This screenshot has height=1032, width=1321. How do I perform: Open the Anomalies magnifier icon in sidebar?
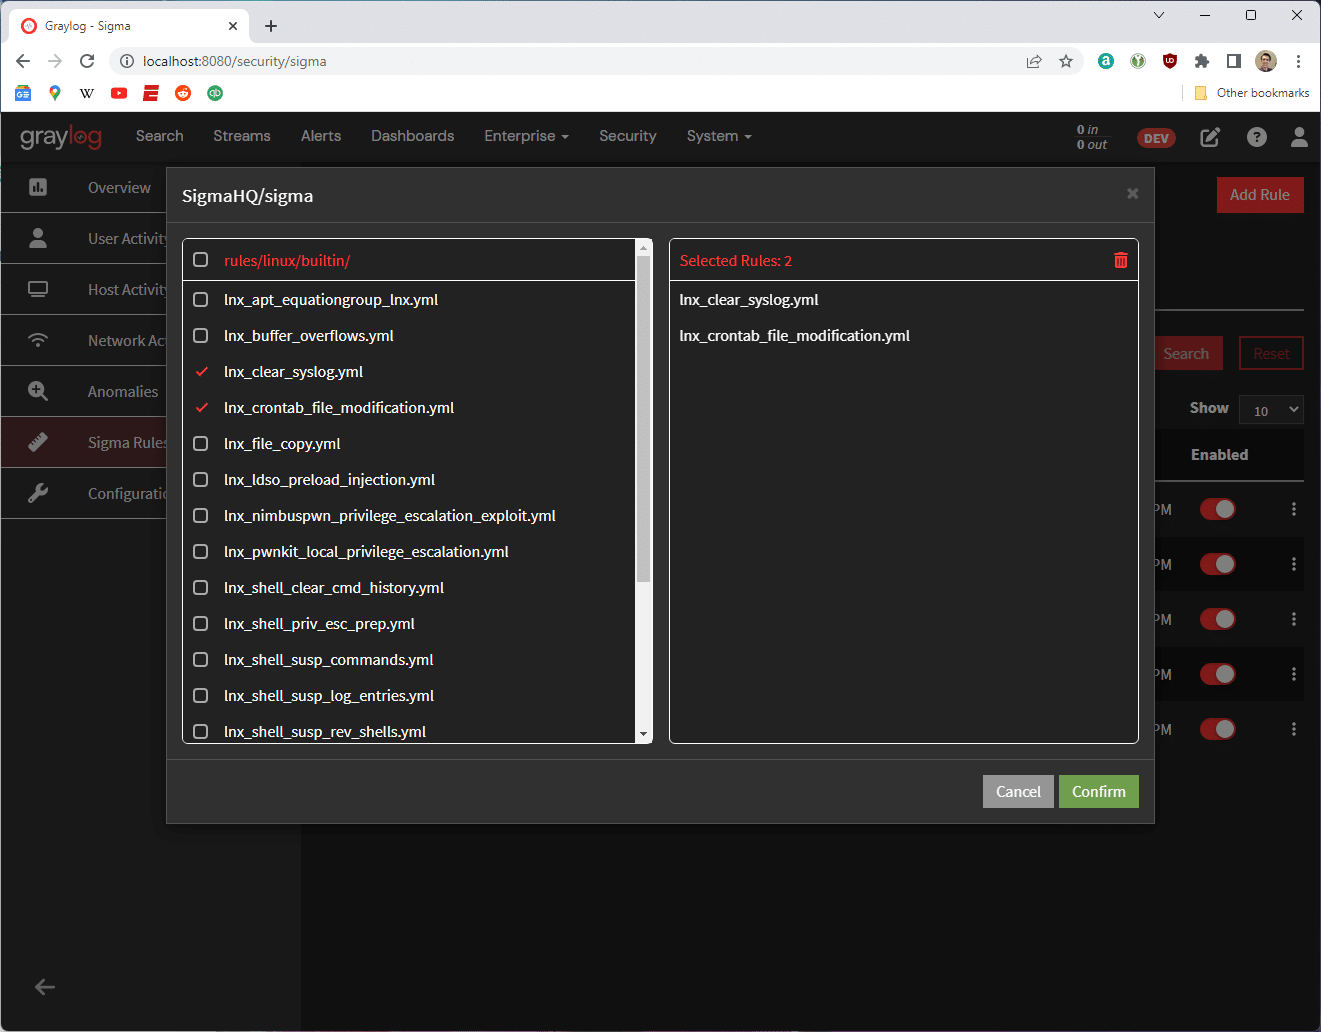(x=38, y=391)
